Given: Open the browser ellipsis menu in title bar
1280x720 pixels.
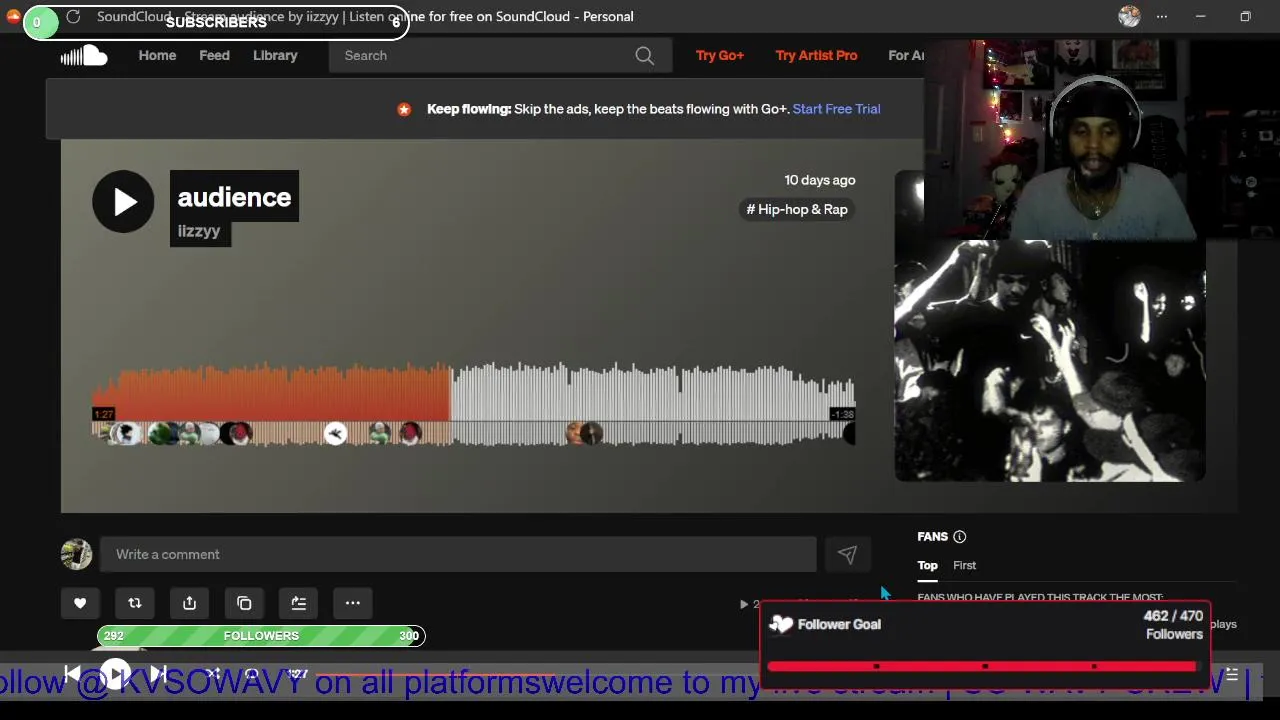Looking at the screenshot, I should [x=1161, y=17].
